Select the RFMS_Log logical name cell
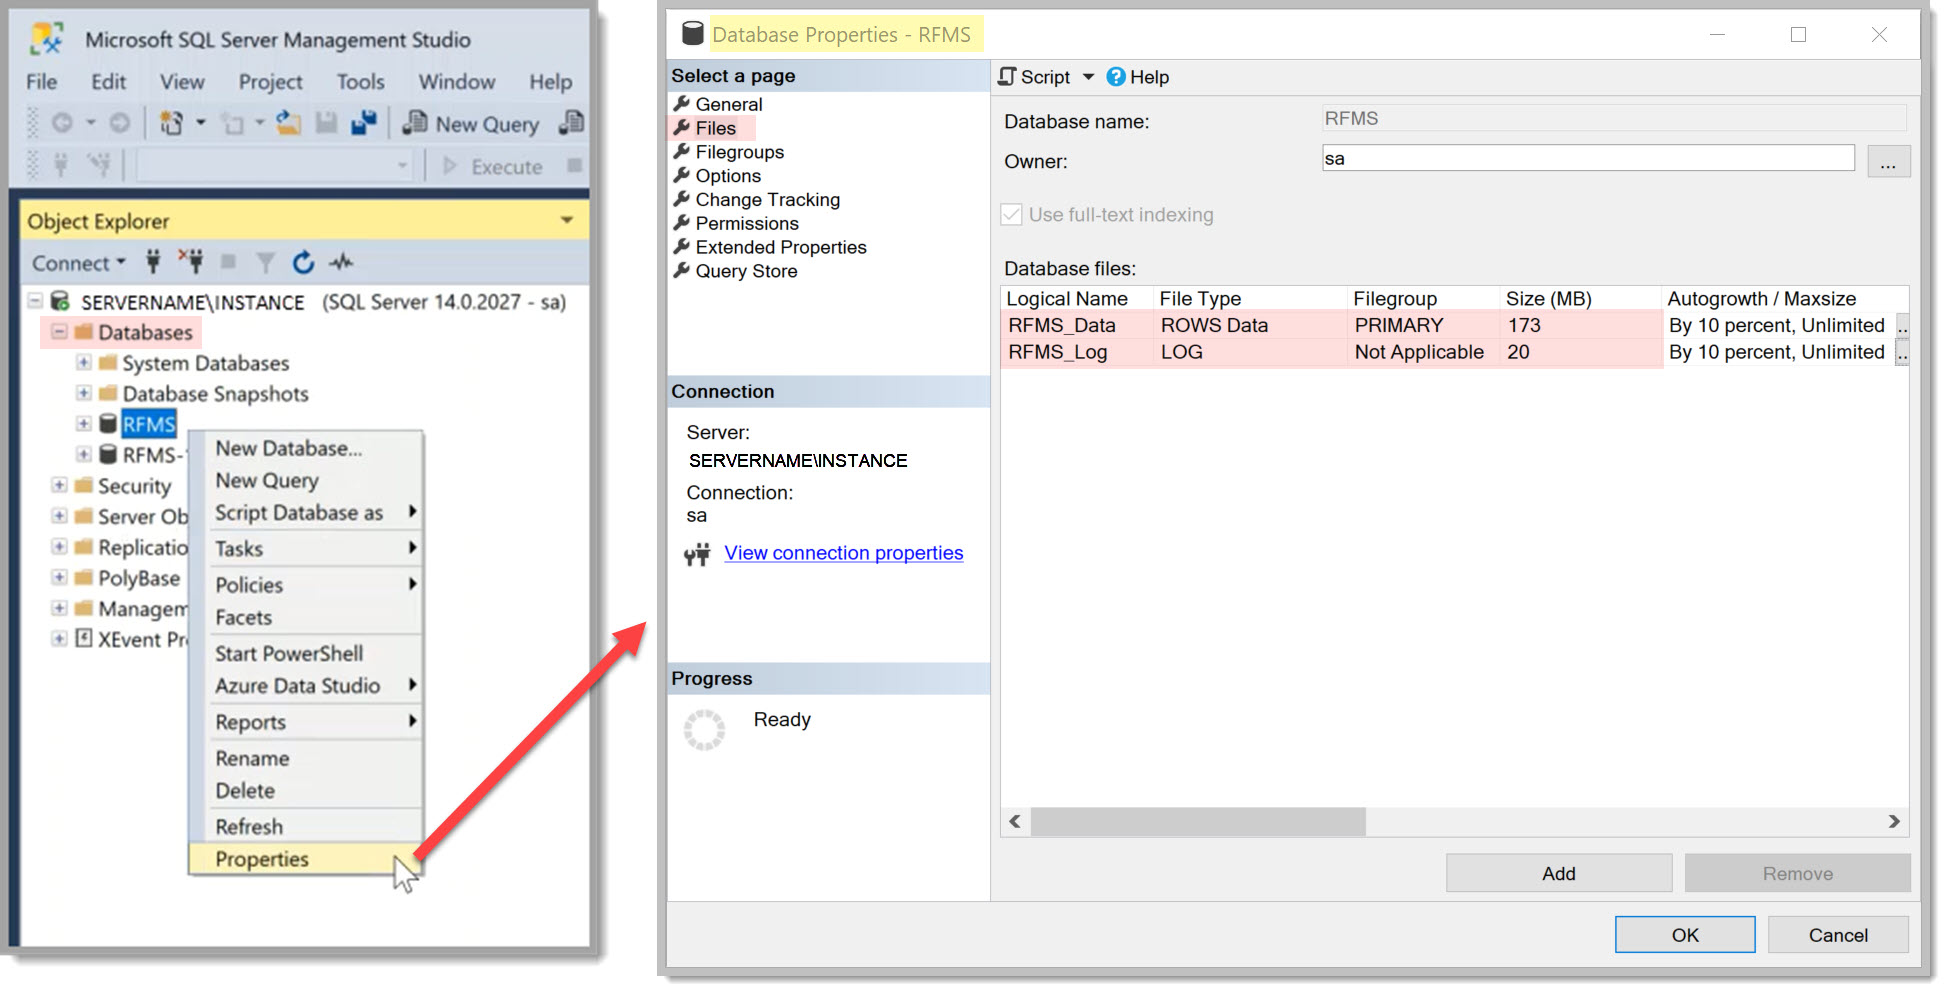The image size is (1945, 991). (x=1077, y=352)
